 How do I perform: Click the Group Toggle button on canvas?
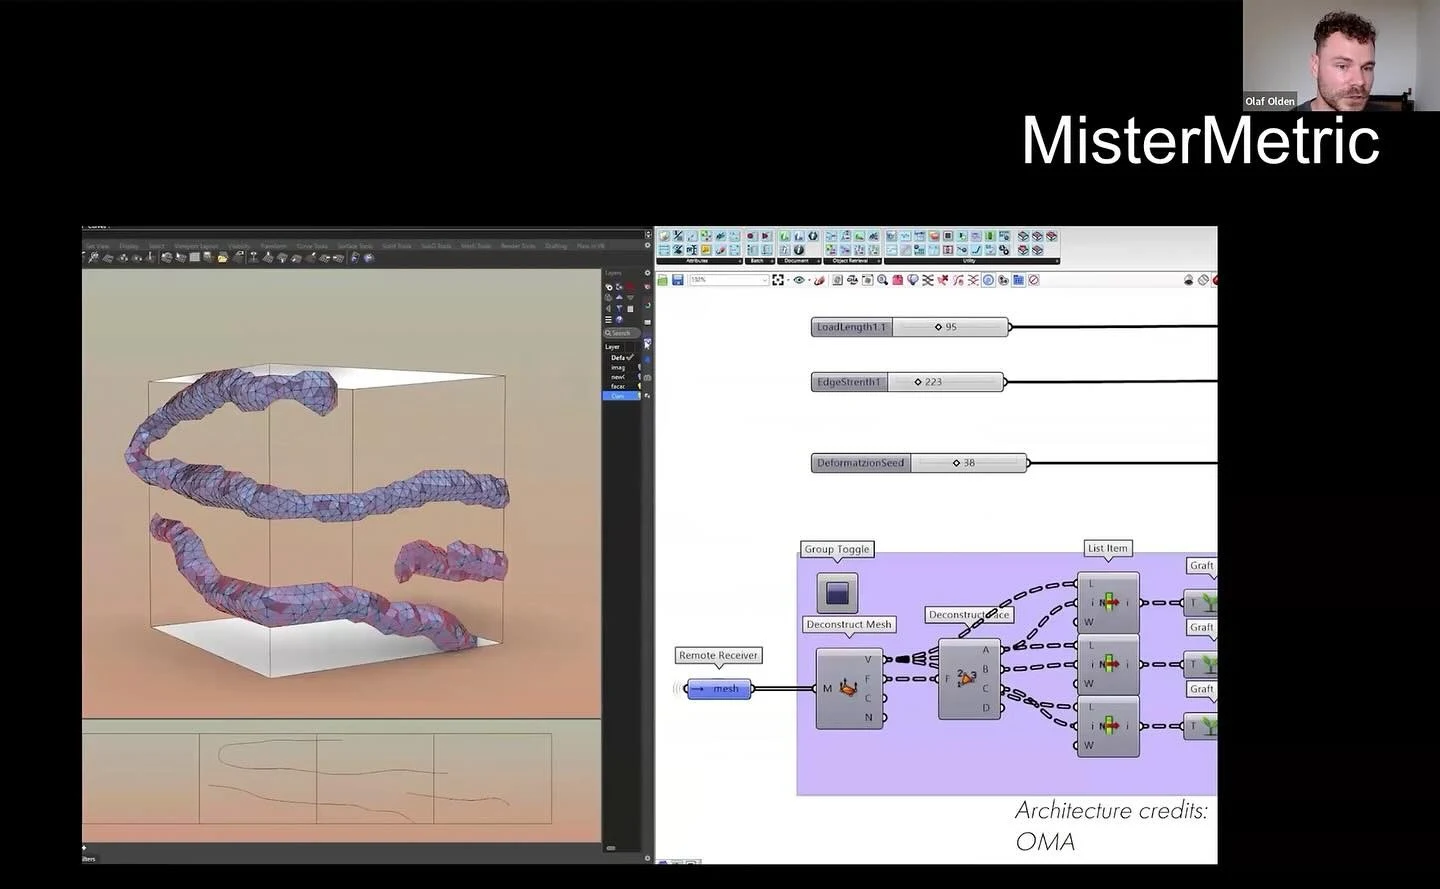[837, 593]
